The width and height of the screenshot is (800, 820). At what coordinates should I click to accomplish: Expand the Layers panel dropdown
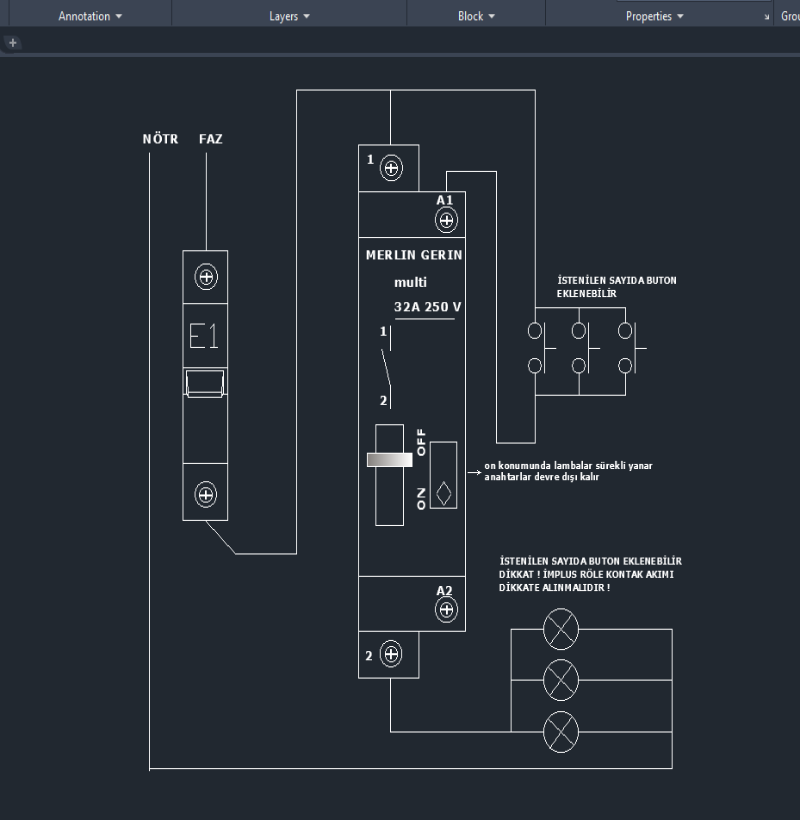(x=289, y=16)
